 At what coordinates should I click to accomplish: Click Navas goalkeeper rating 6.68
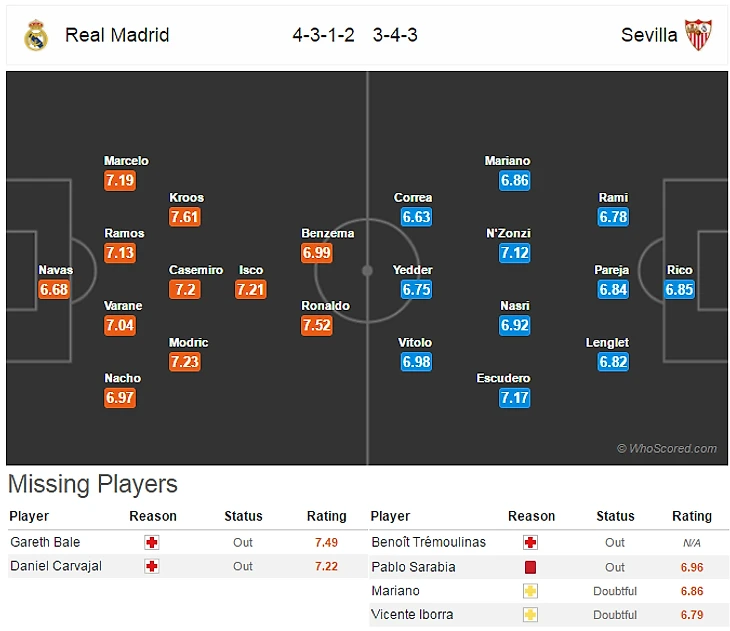point(55,290)
